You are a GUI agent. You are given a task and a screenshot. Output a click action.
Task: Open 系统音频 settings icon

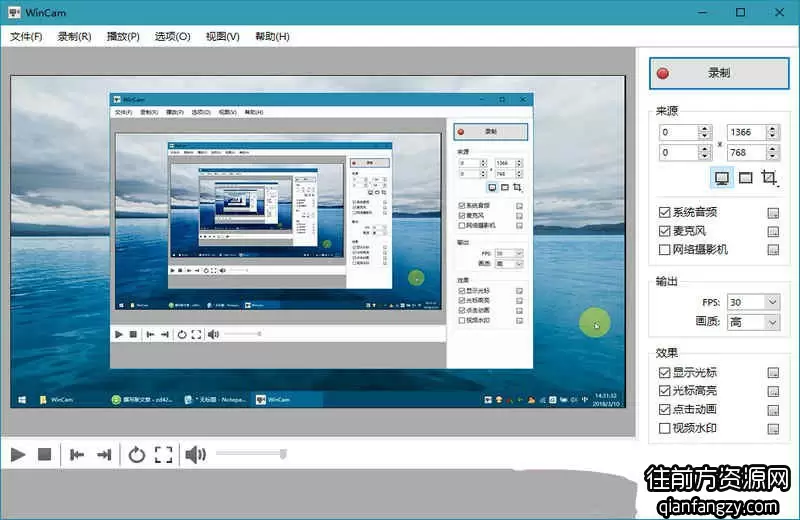tap(773, 213)
